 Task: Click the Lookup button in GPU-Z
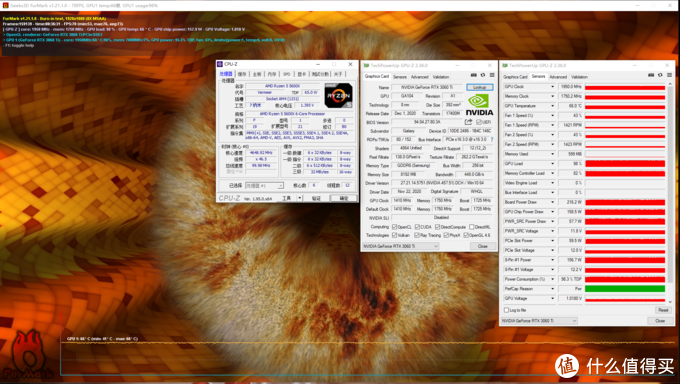tap(480, 87)
